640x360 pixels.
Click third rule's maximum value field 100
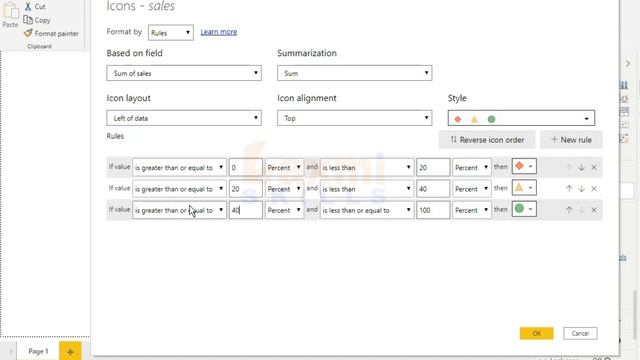[x=433, y=210]
